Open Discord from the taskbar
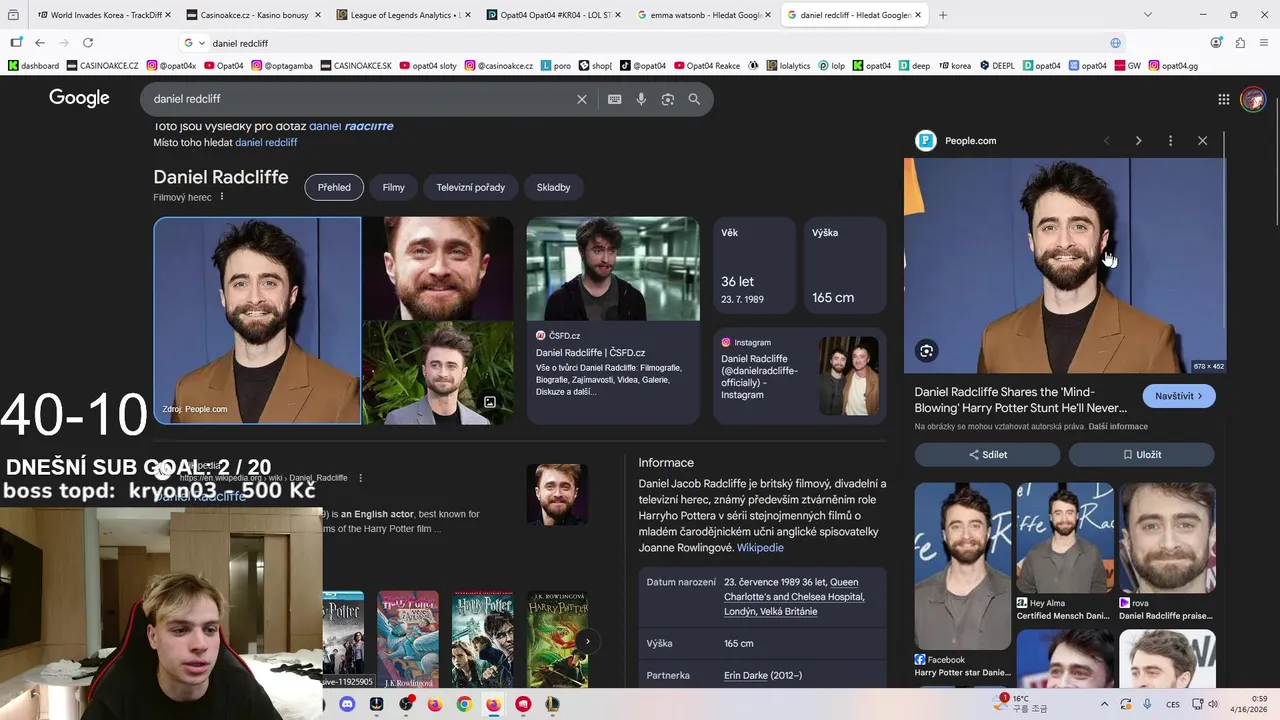The image size is (1280, 720). (x=347, y=704)
